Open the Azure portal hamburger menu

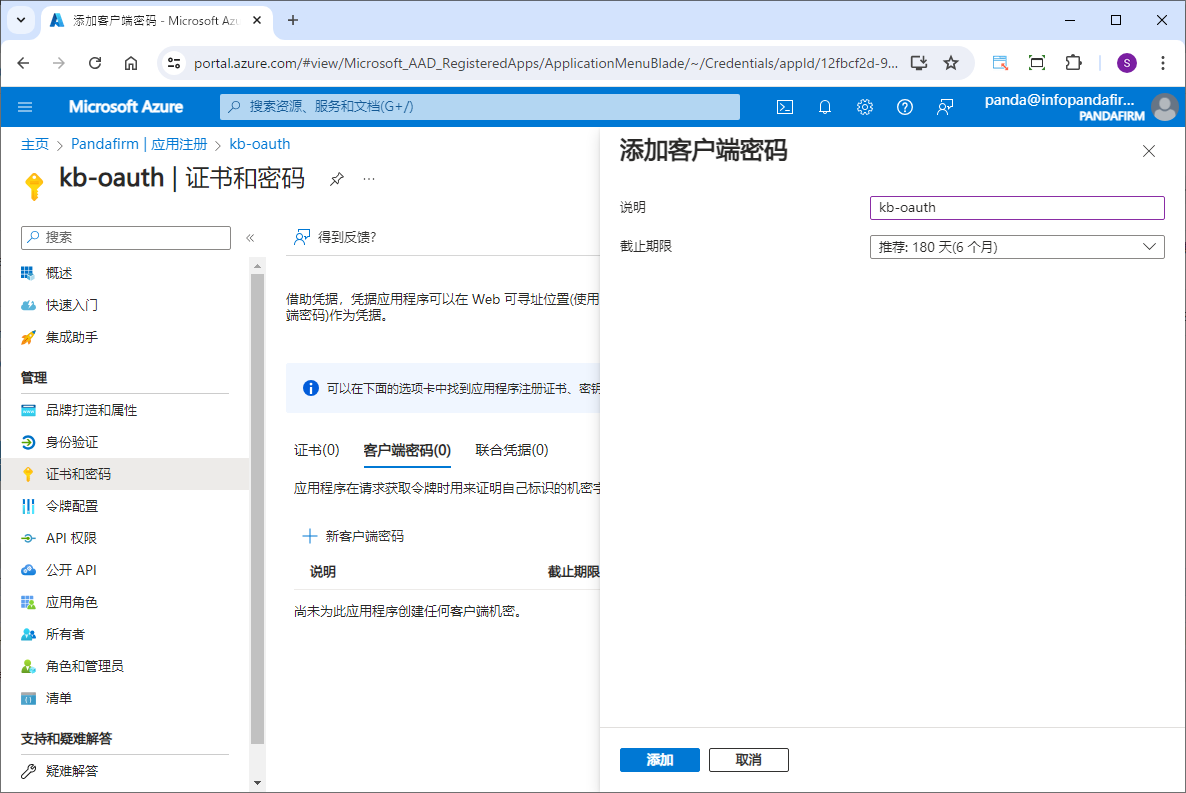pyautogui.click(x=25, y=107)
